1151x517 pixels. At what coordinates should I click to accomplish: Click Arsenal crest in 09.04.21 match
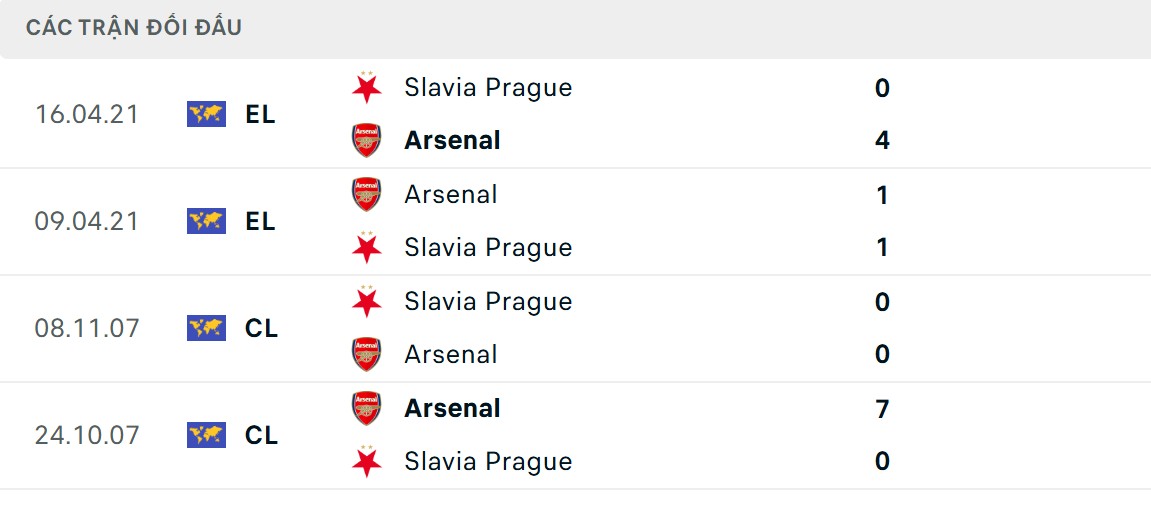(x=367, y=194)
